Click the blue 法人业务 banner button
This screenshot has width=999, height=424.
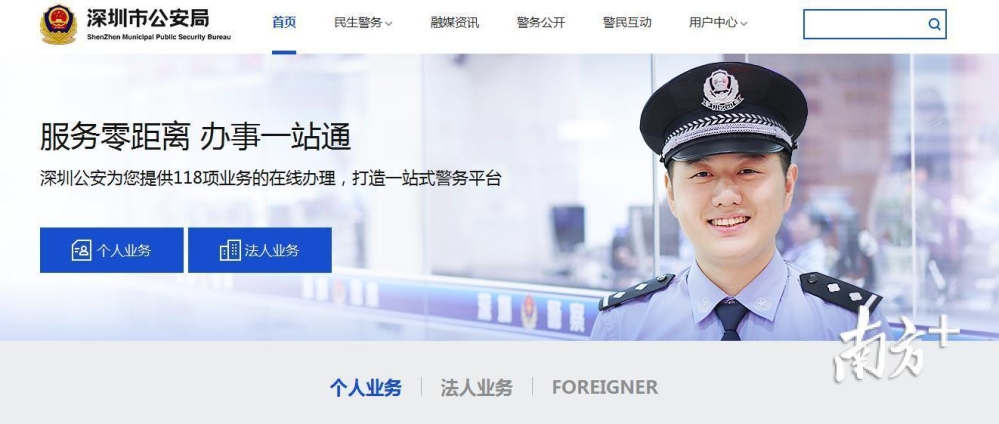(260, 250)
